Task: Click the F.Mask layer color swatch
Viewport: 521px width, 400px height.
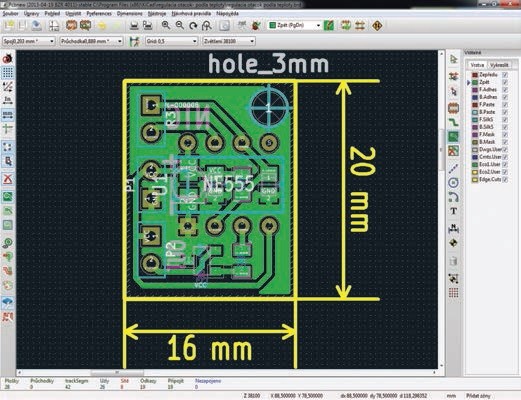Action: [475, 134]
